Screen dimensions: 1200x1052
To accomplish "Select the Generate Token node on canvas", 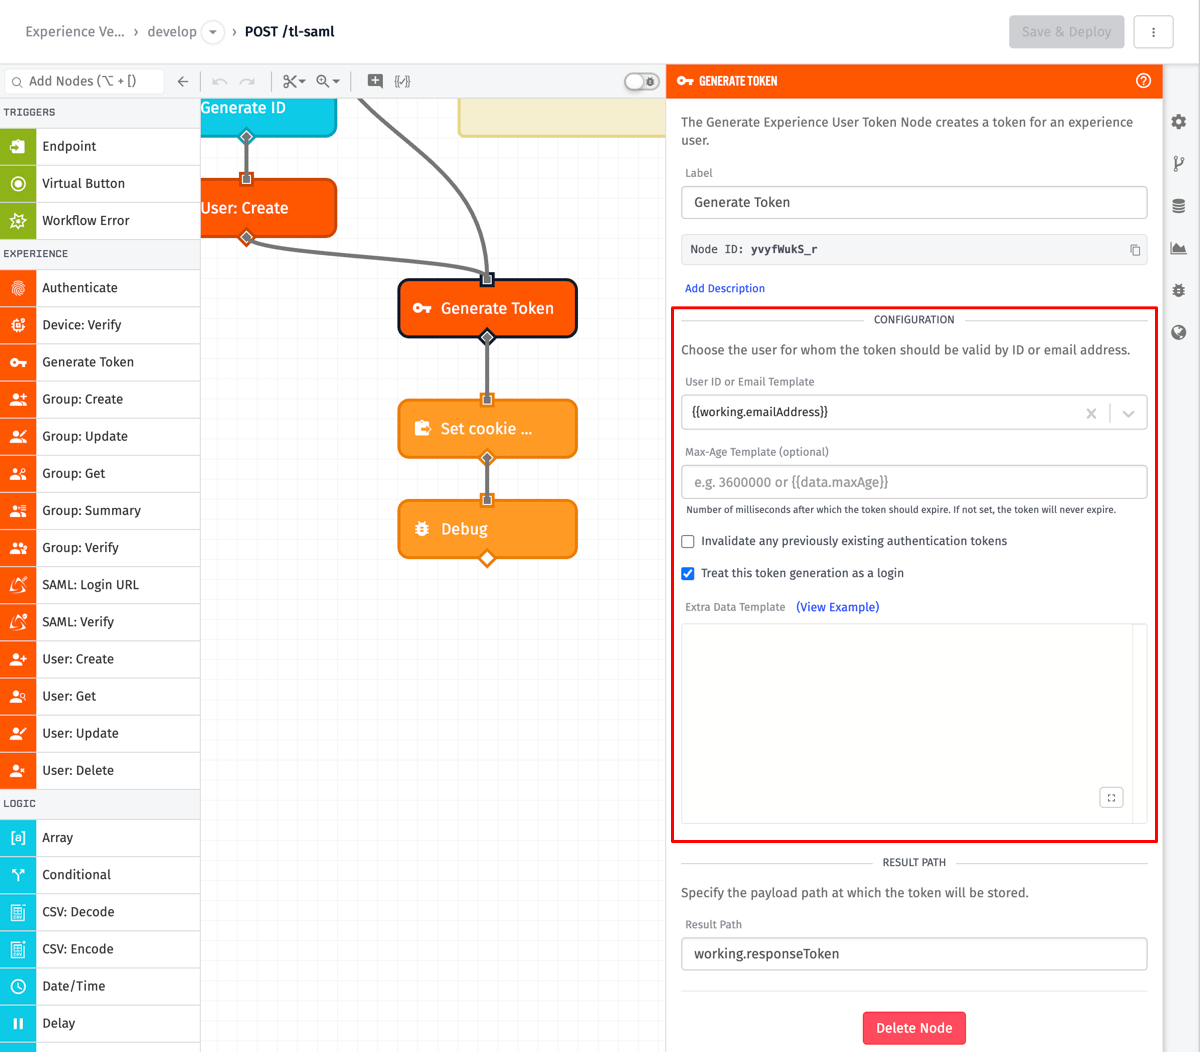I will click(x=487, y=308).
